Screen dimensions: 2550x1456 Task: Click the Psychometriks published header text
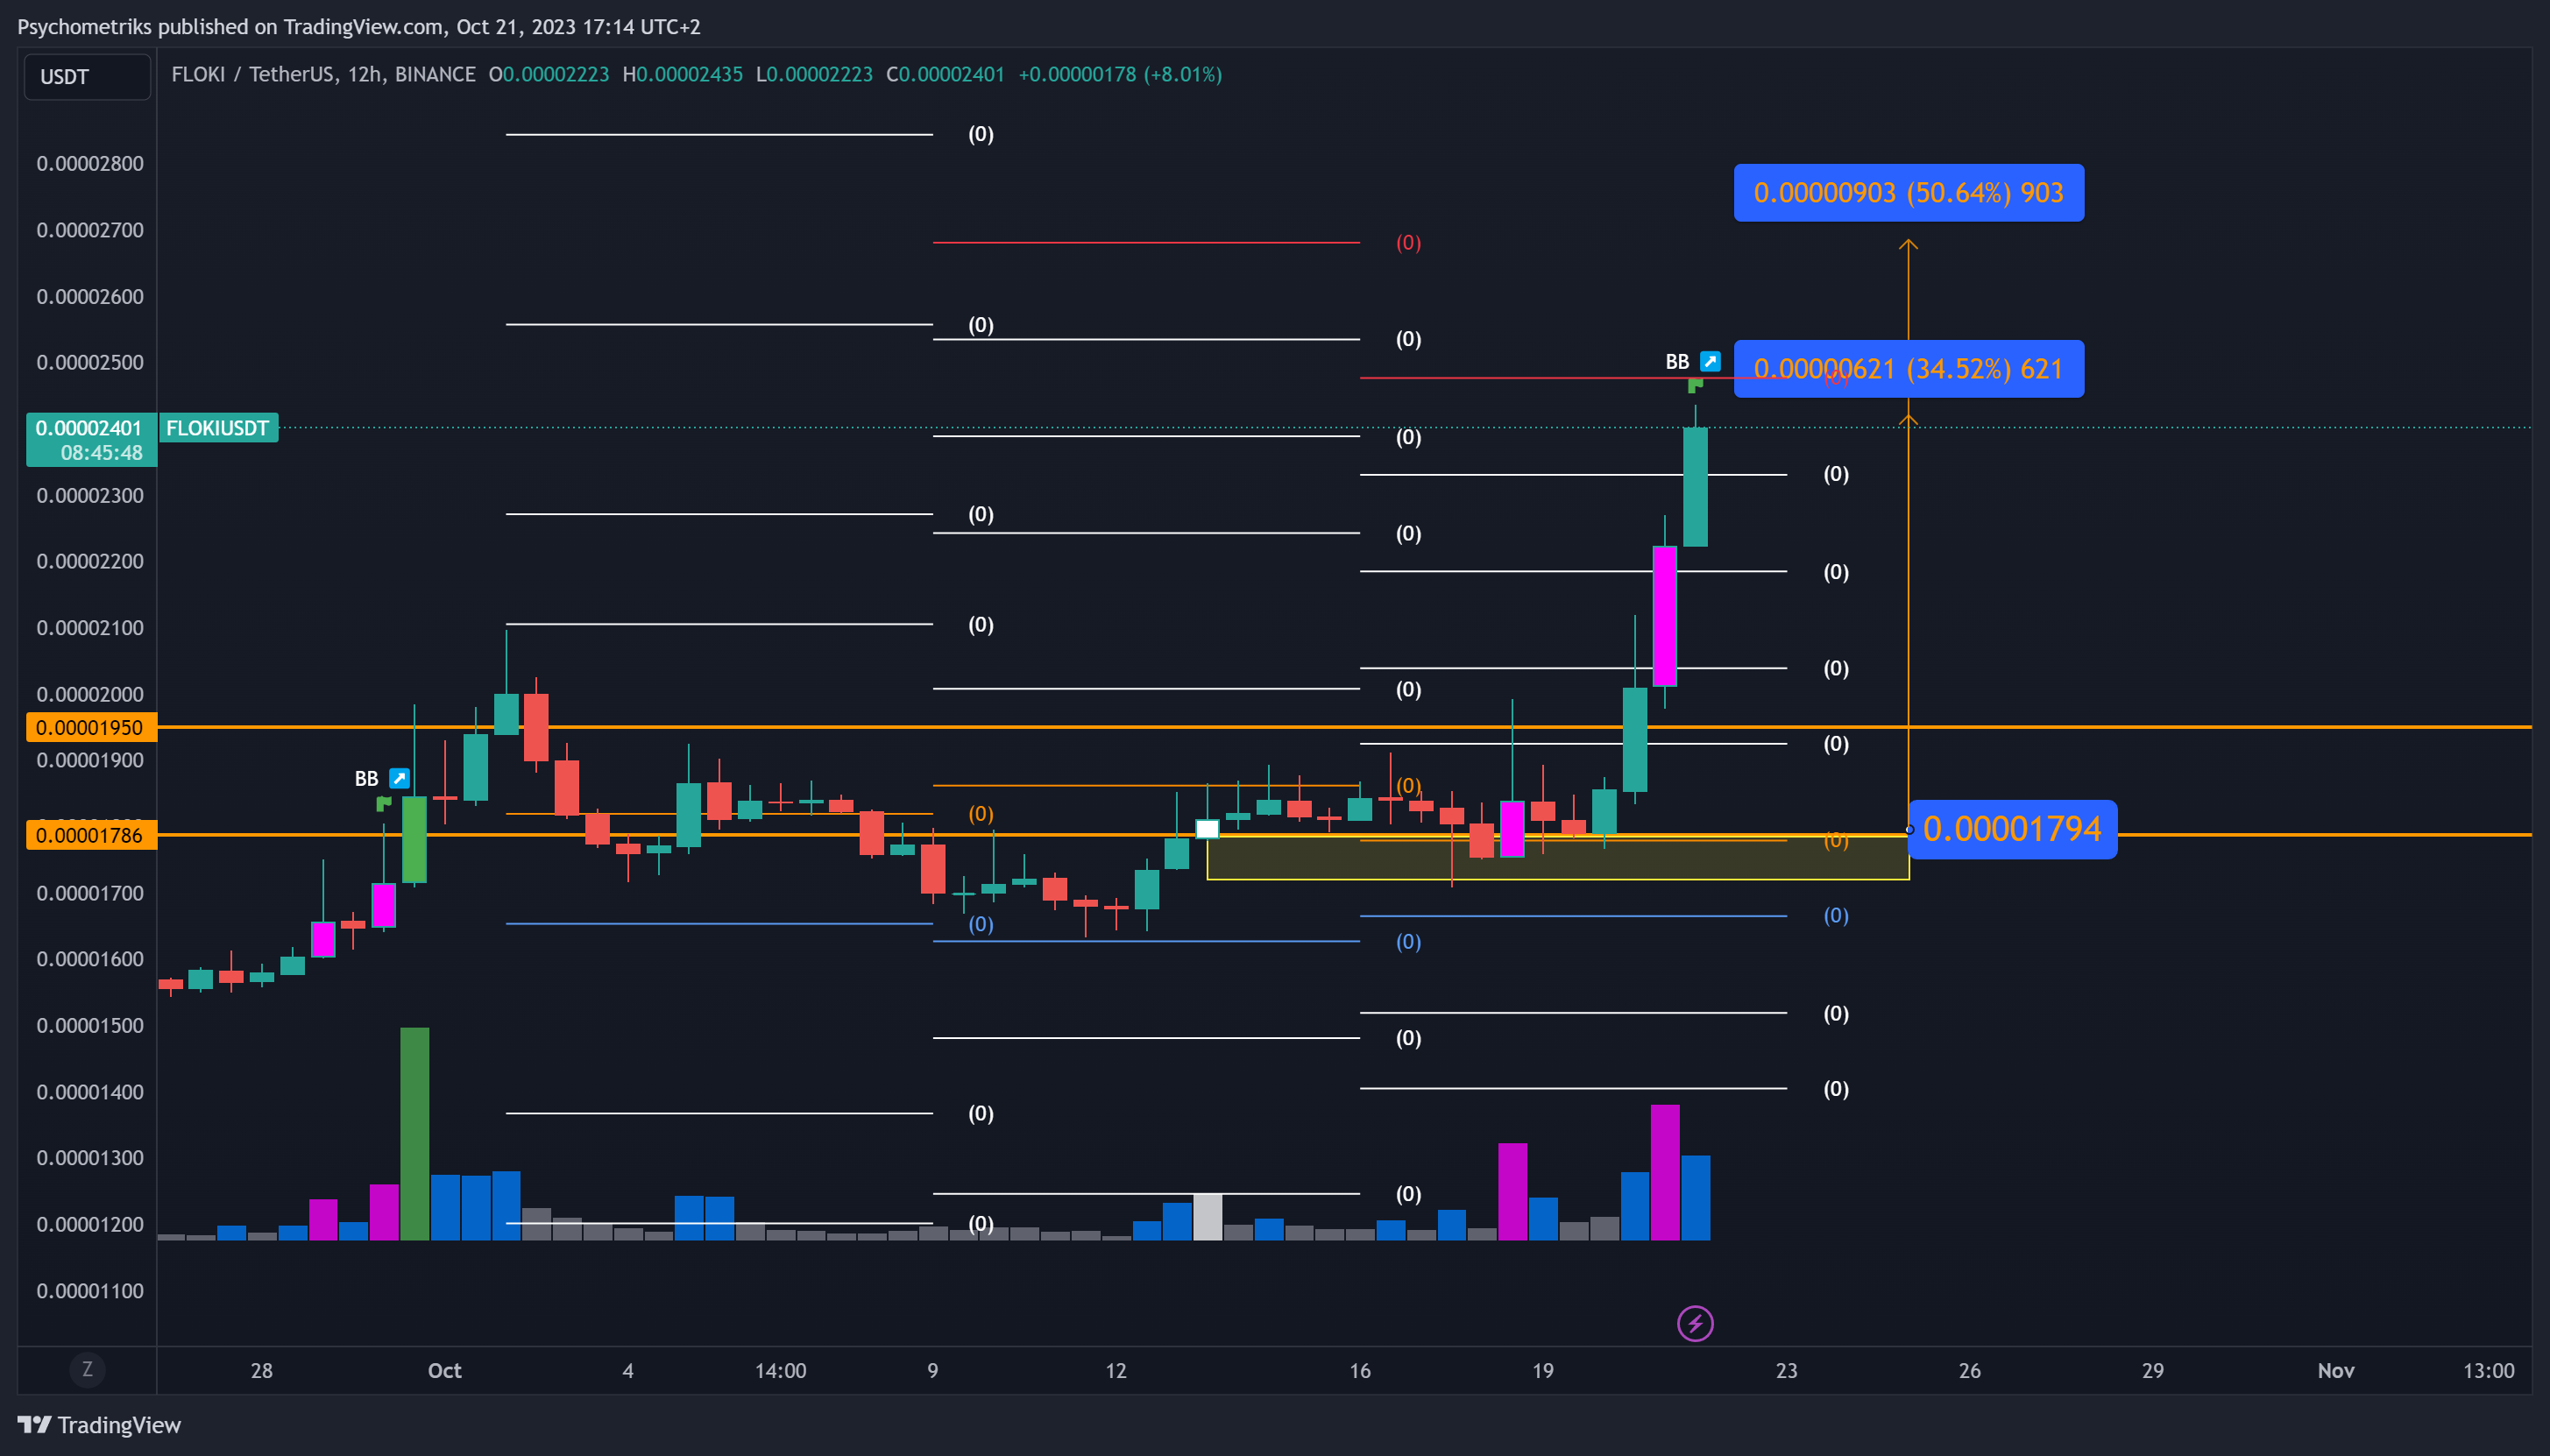(358, 27)
